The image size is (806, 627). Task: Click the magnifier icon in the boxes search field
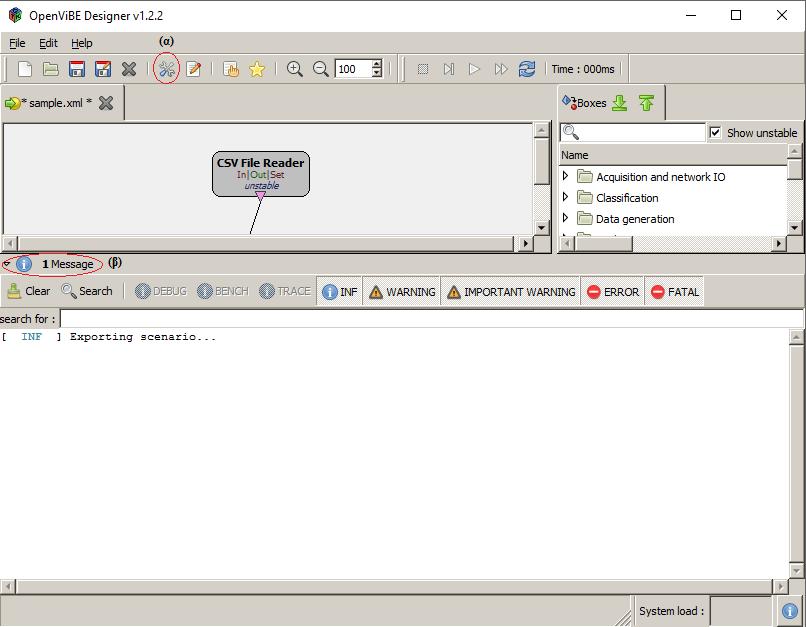pyautogui.click(x=571, y=132)
